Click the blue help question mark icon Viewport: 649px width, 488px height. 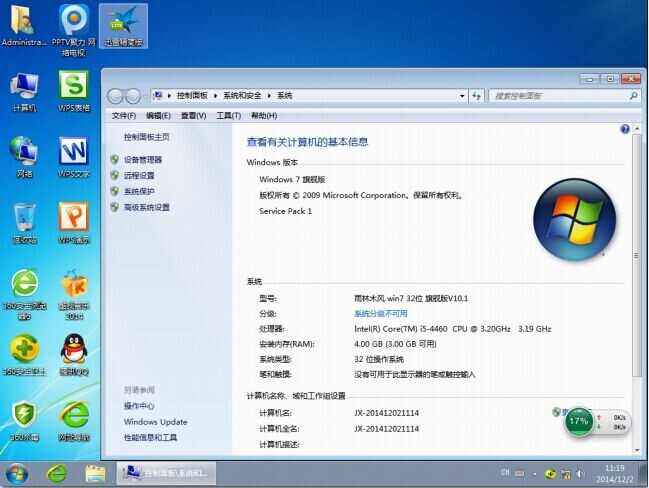coord(625,129)
